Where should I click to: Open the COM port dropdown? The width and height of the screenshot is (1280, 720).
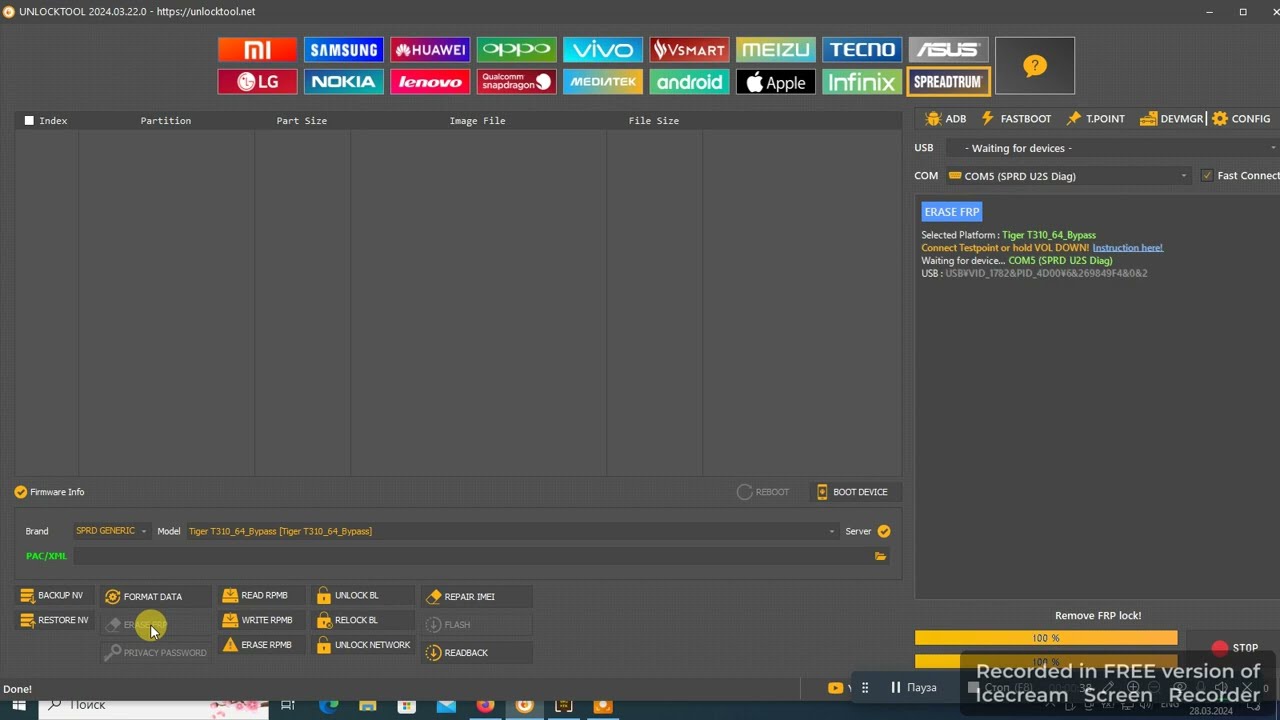click(1068, 176)
